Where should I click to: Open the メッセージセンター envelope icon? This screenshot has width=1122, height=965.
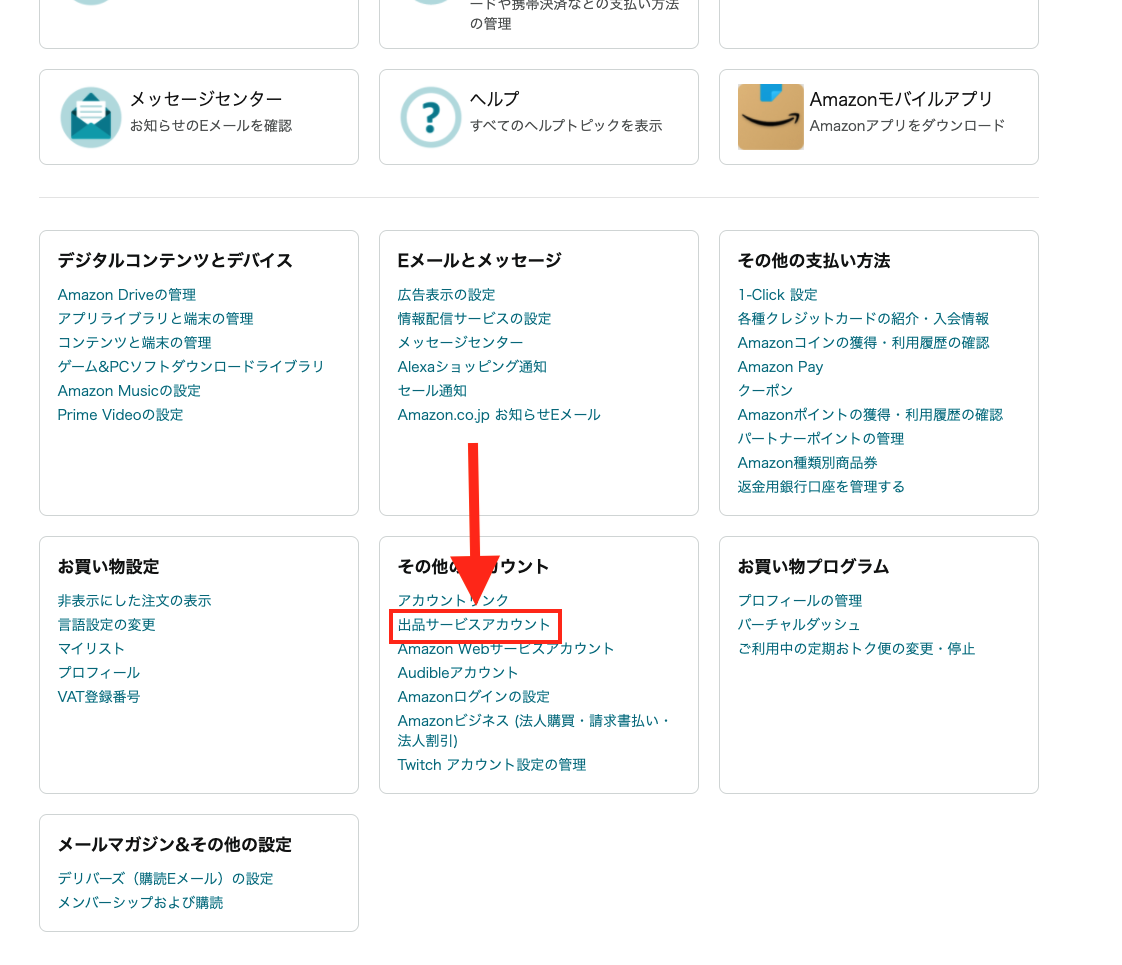[x=91, y=116]
